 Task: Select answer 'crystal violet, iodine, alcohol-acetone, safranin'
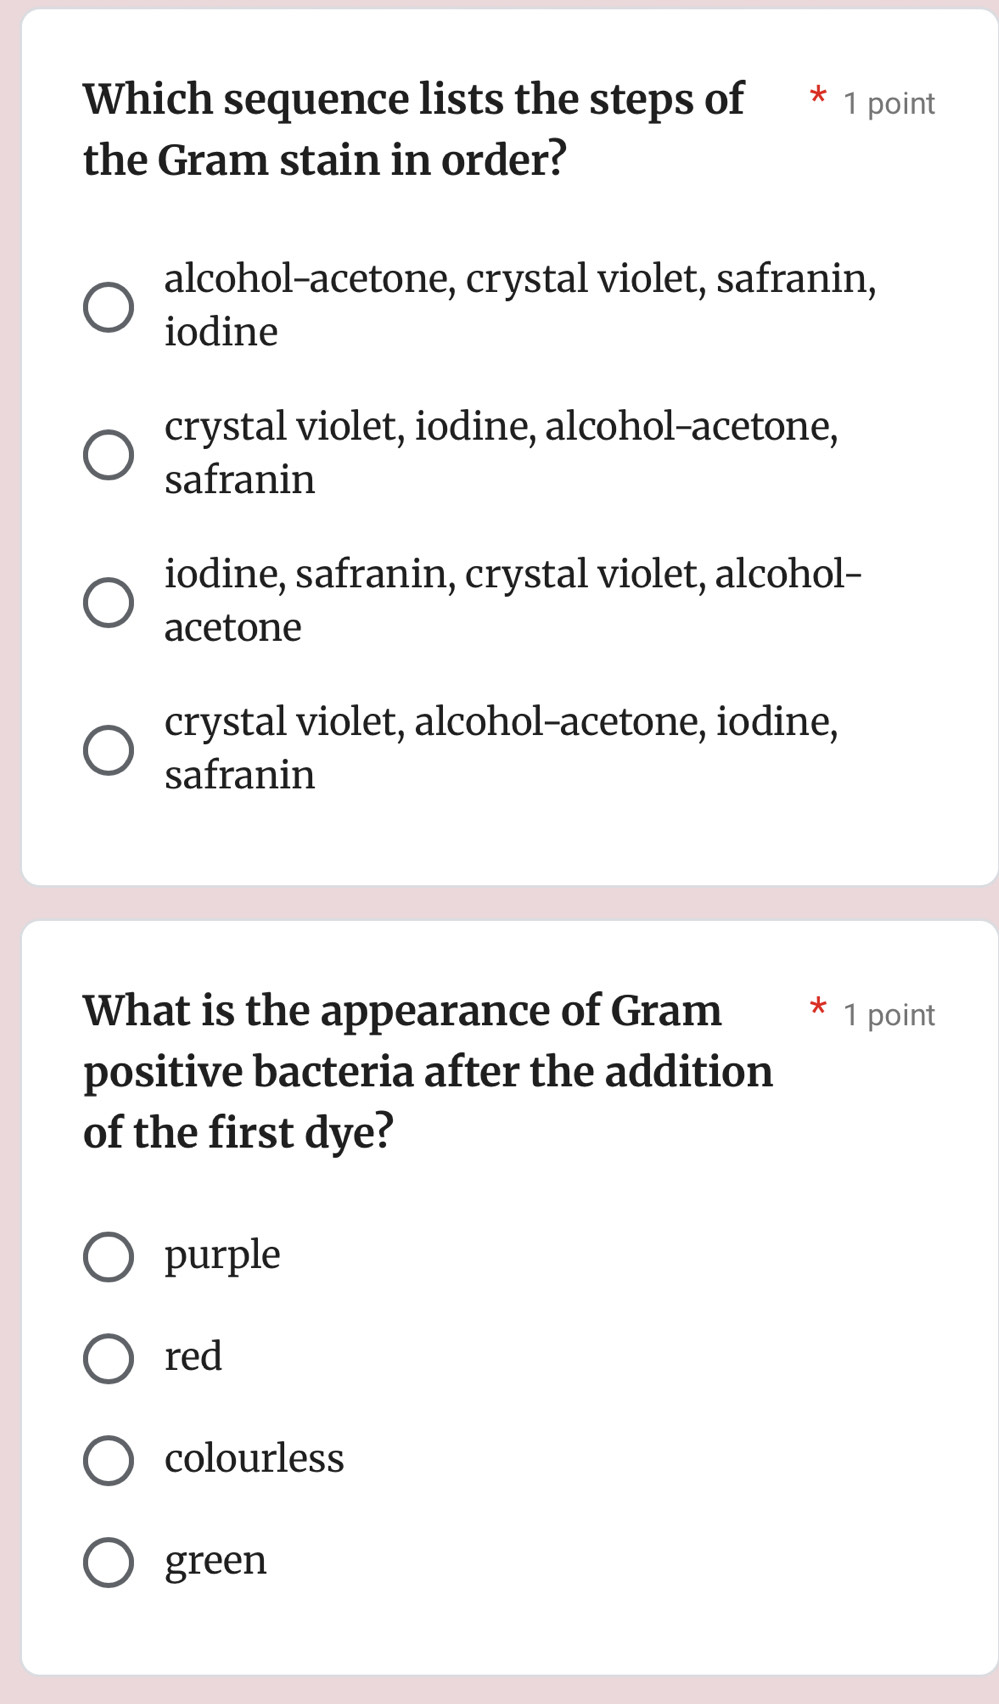[x=110, y=453]
